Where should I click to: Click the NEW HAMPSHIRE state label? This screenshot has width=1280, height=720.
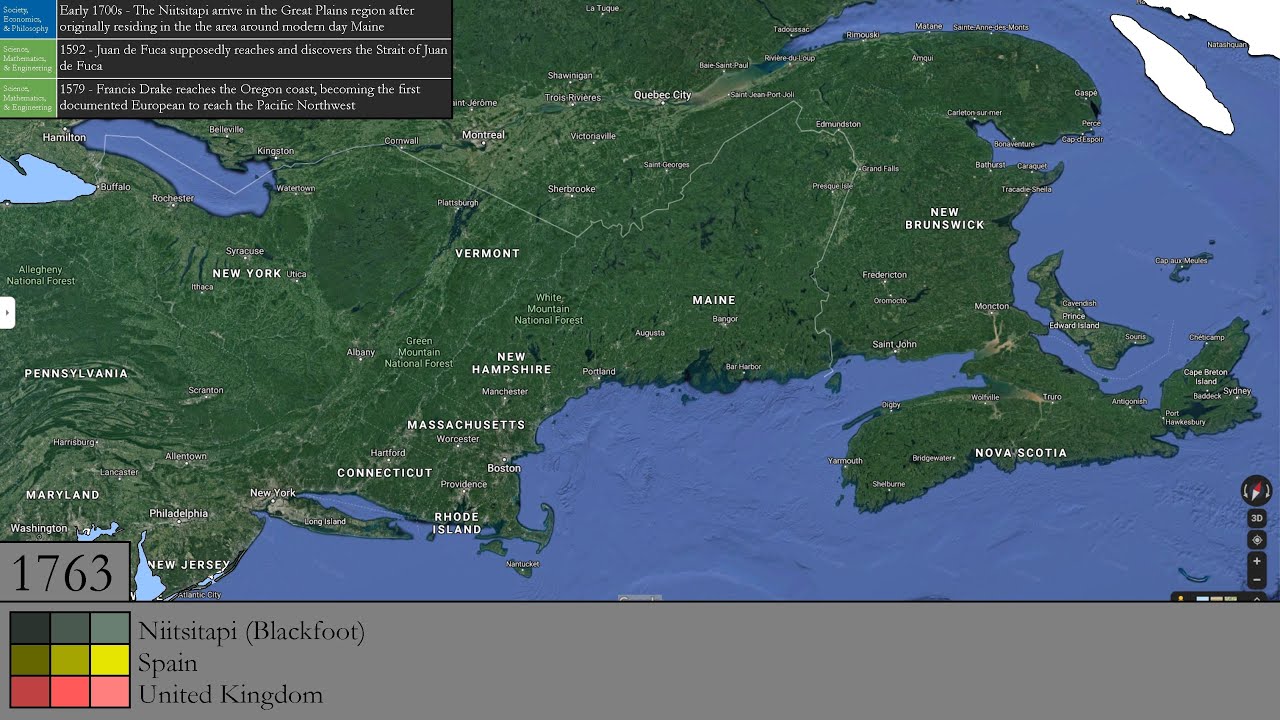[x=512, y=363]
